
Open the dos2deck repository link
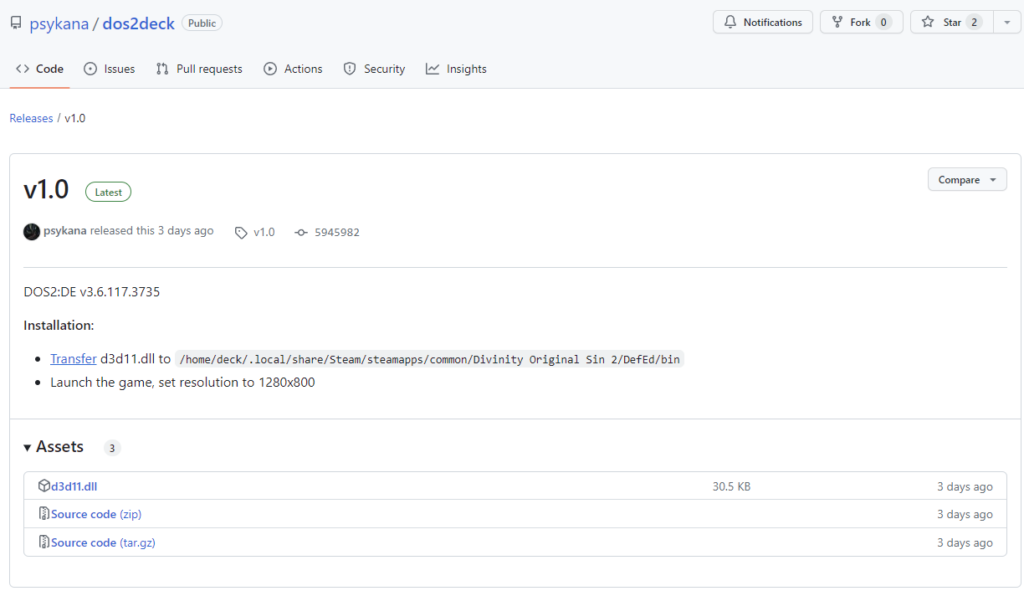coord(138,24)
